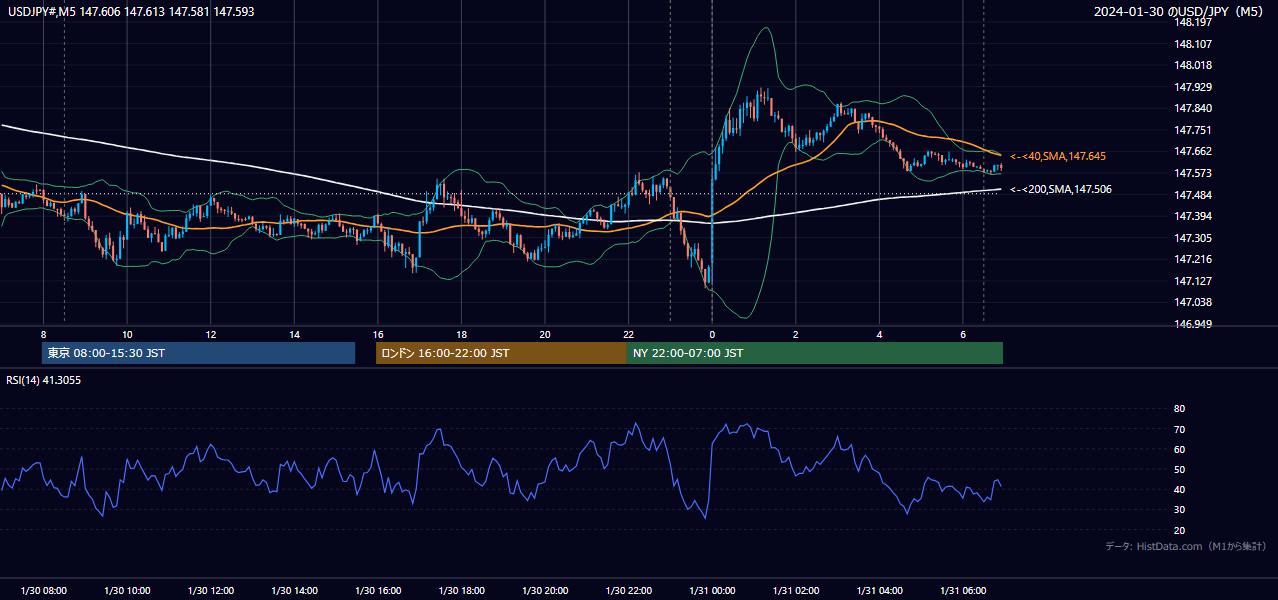This screenshot has height=600, width=1278.
Task: Click the 200 SMA 147.506 label
Action: [x=1060, y=189]
